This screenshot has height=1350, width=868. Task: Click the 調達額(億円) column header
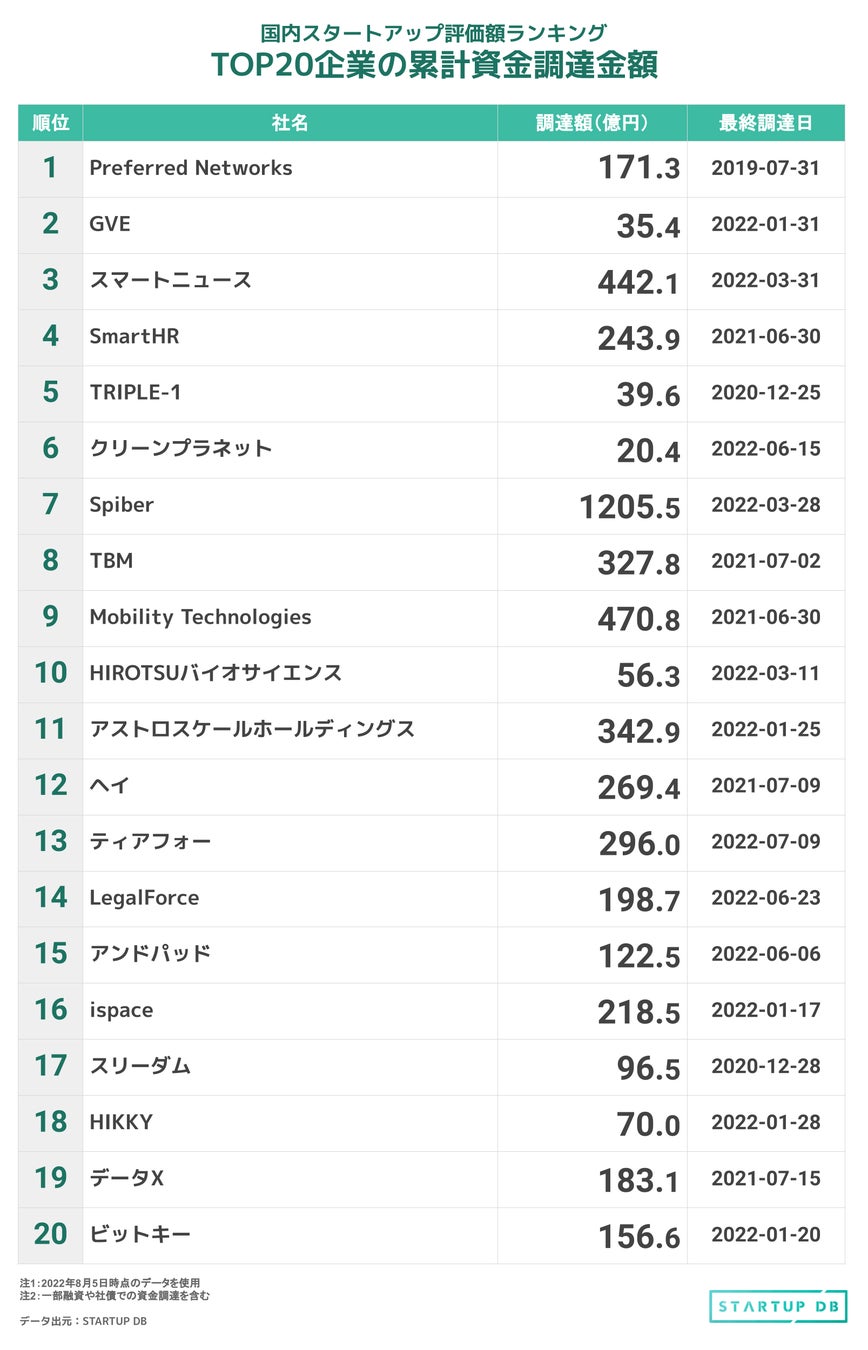(x=592, y=123)
